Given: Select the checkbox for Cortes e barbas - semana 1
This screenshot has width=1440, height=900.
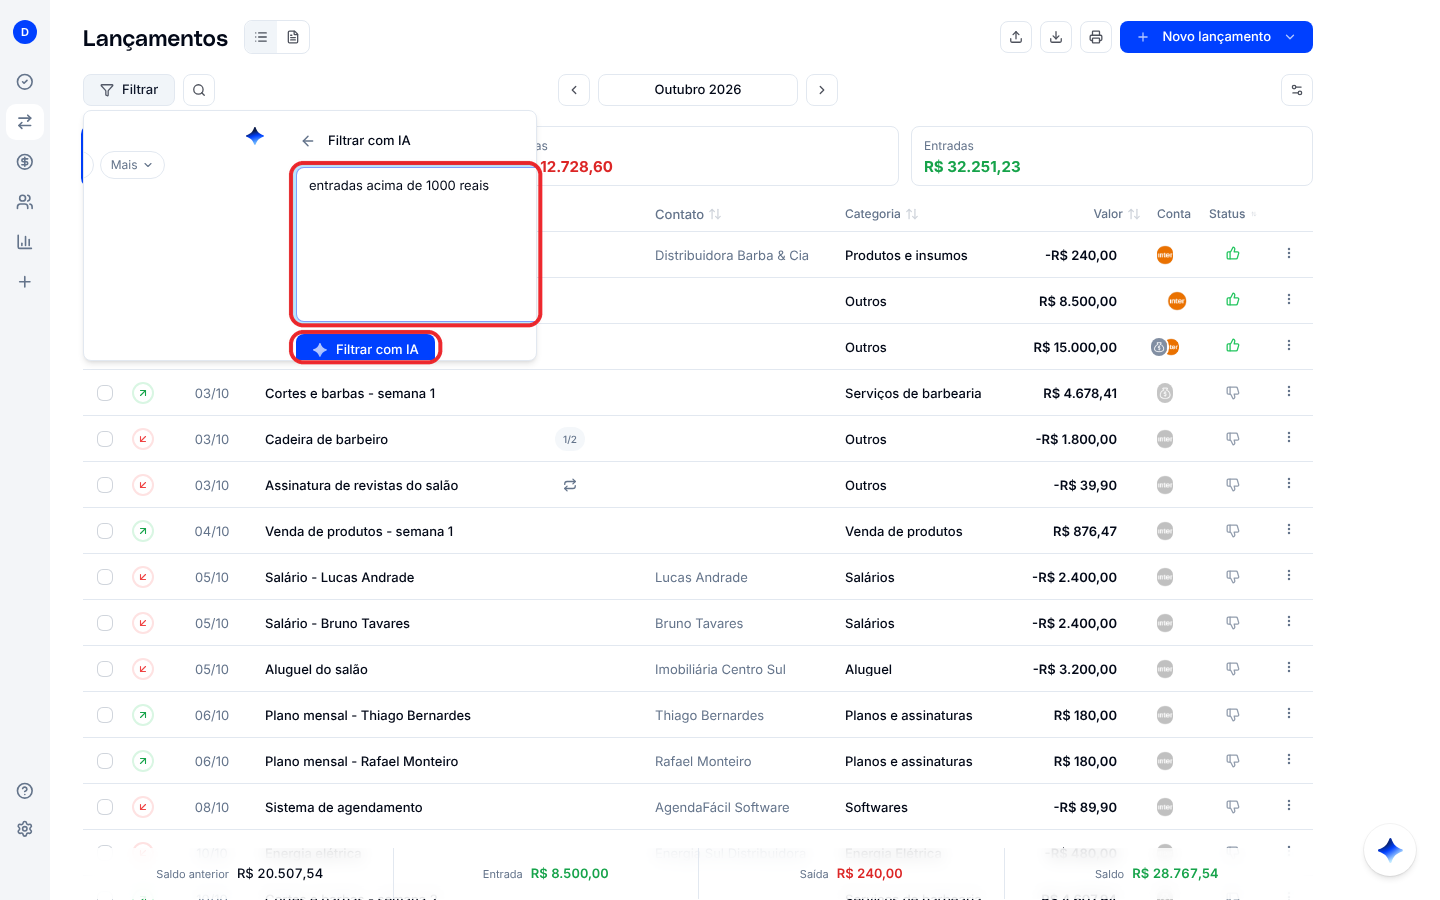Looking at the screenshot, I should click(105, 393).
